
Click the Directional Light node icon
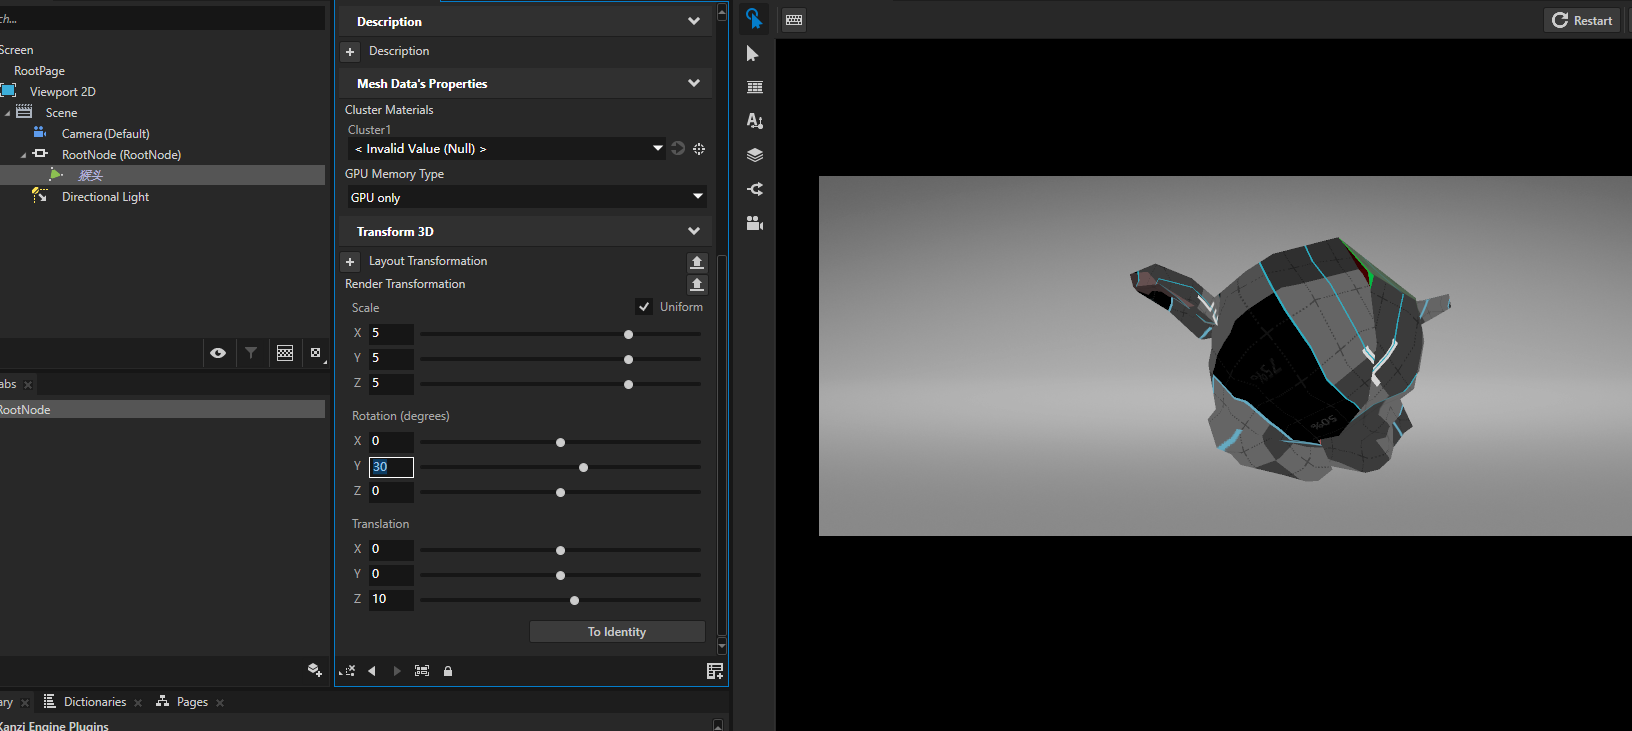pyautogui.click(x=40, y=196)
